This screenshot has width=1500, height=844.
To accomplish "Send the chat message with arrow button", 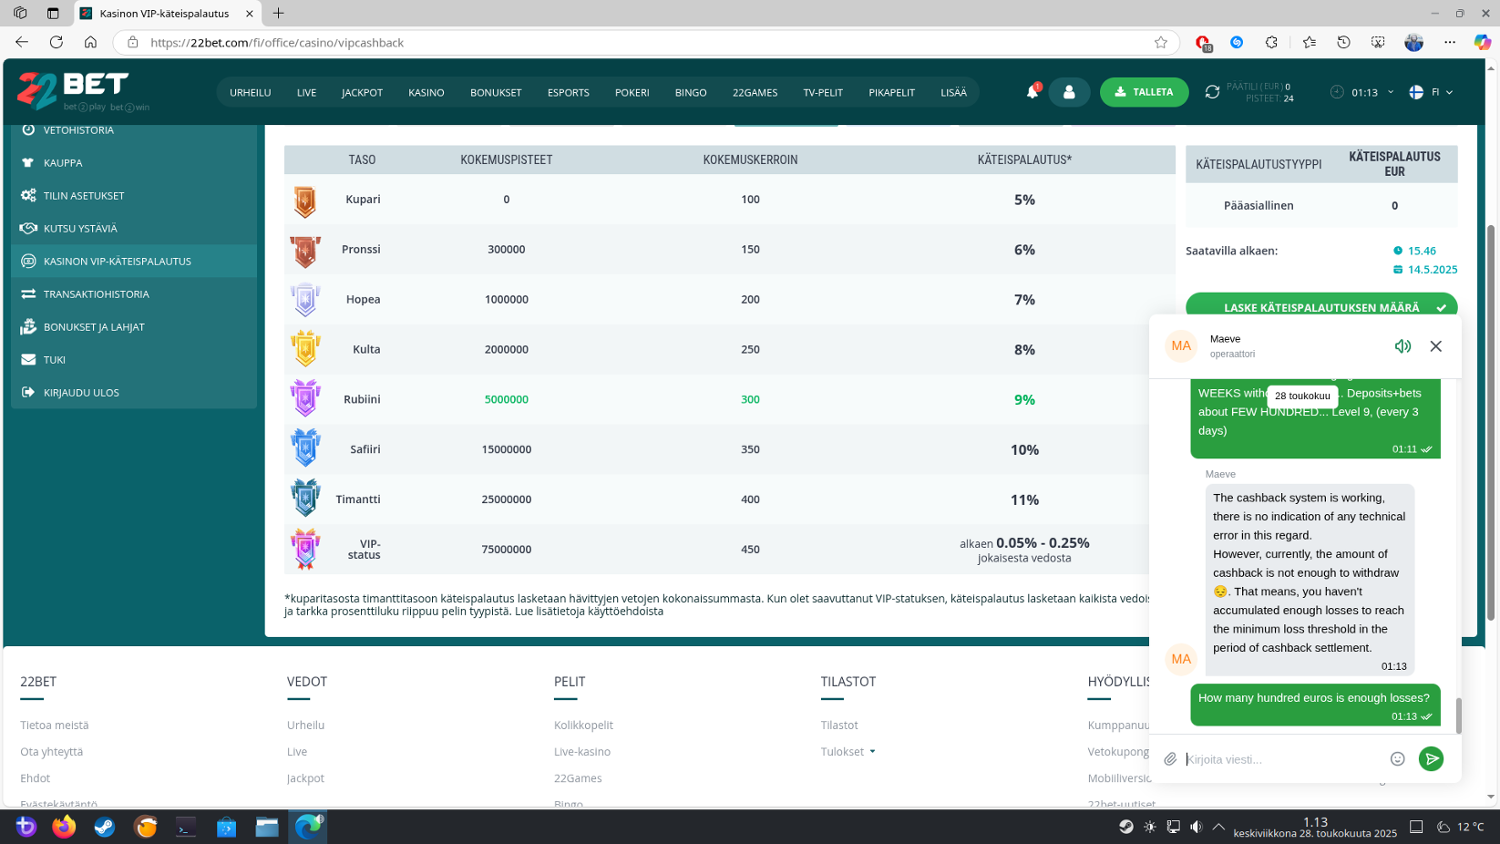I will coord(1431,759).
